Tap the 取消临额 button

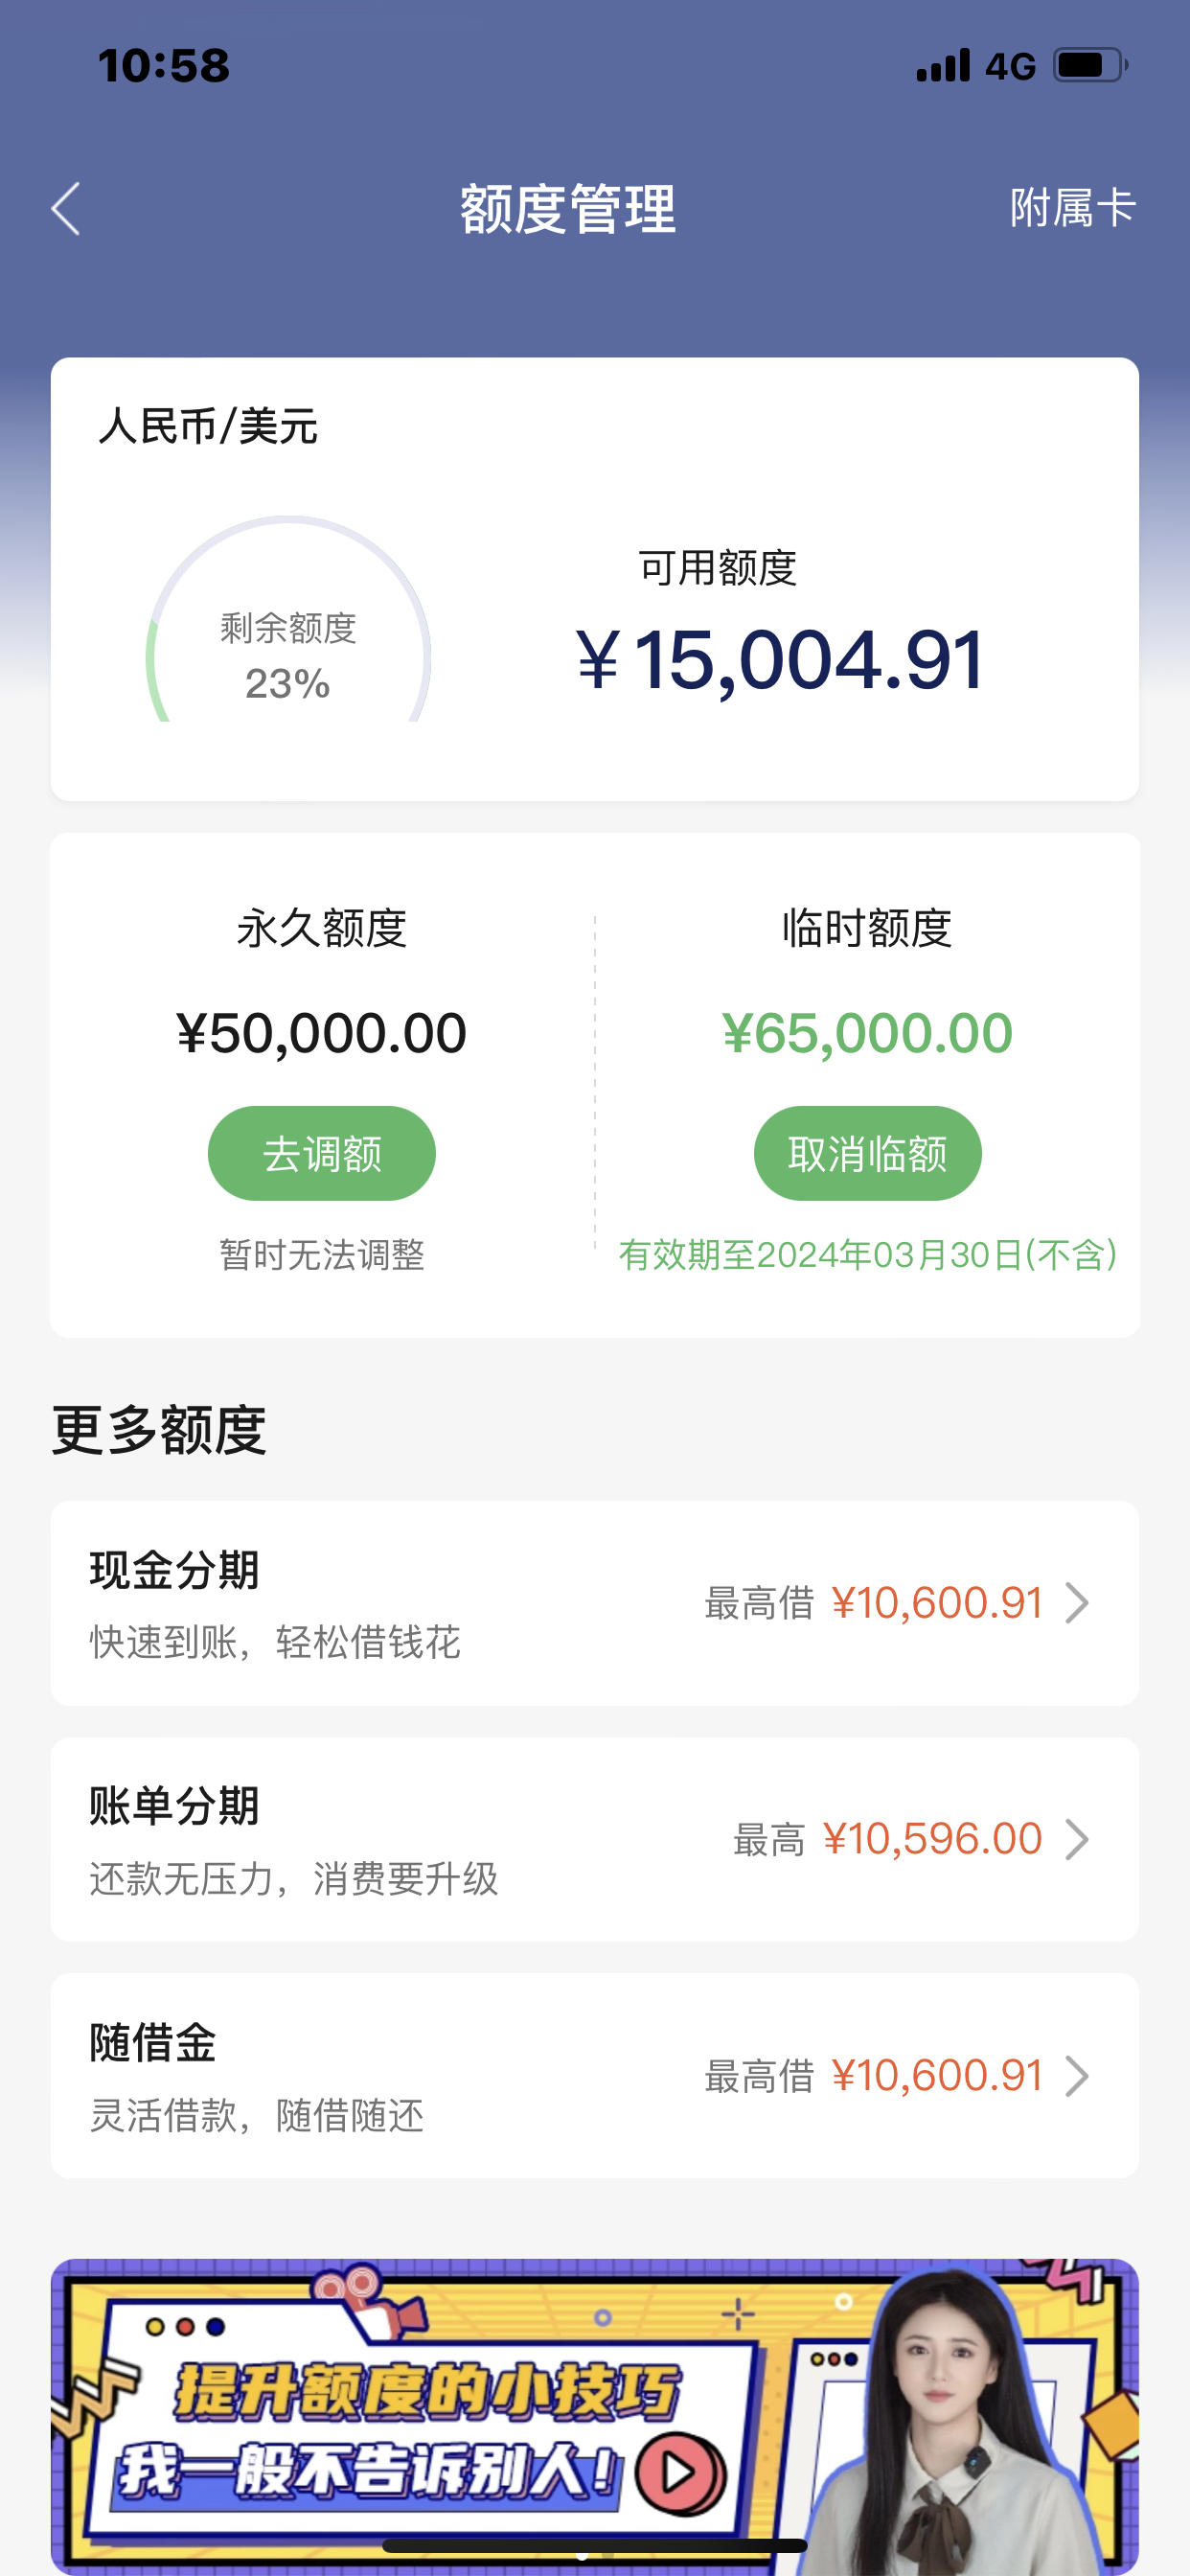coord(867,1153)
